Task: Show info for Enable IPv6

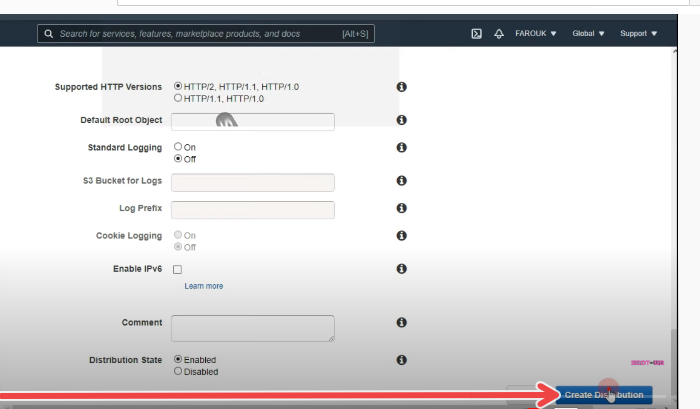Action: 401,269
